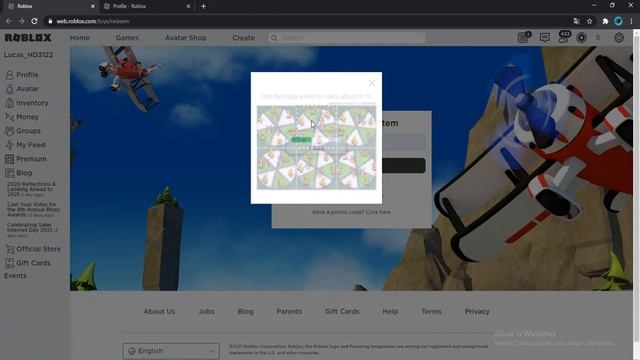Go forward with the browser forward arrow
640x360 pixels.
21,21
